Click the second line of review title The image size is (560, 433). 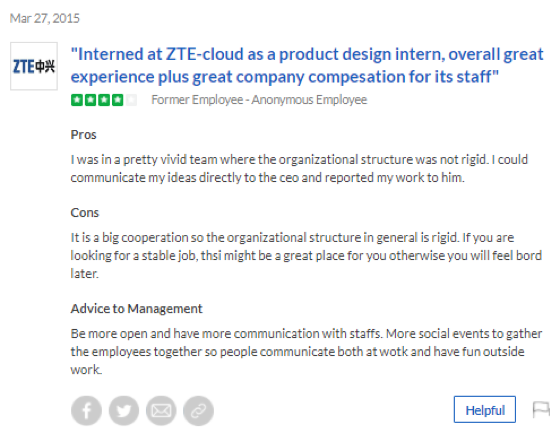[x=285, y=77]
